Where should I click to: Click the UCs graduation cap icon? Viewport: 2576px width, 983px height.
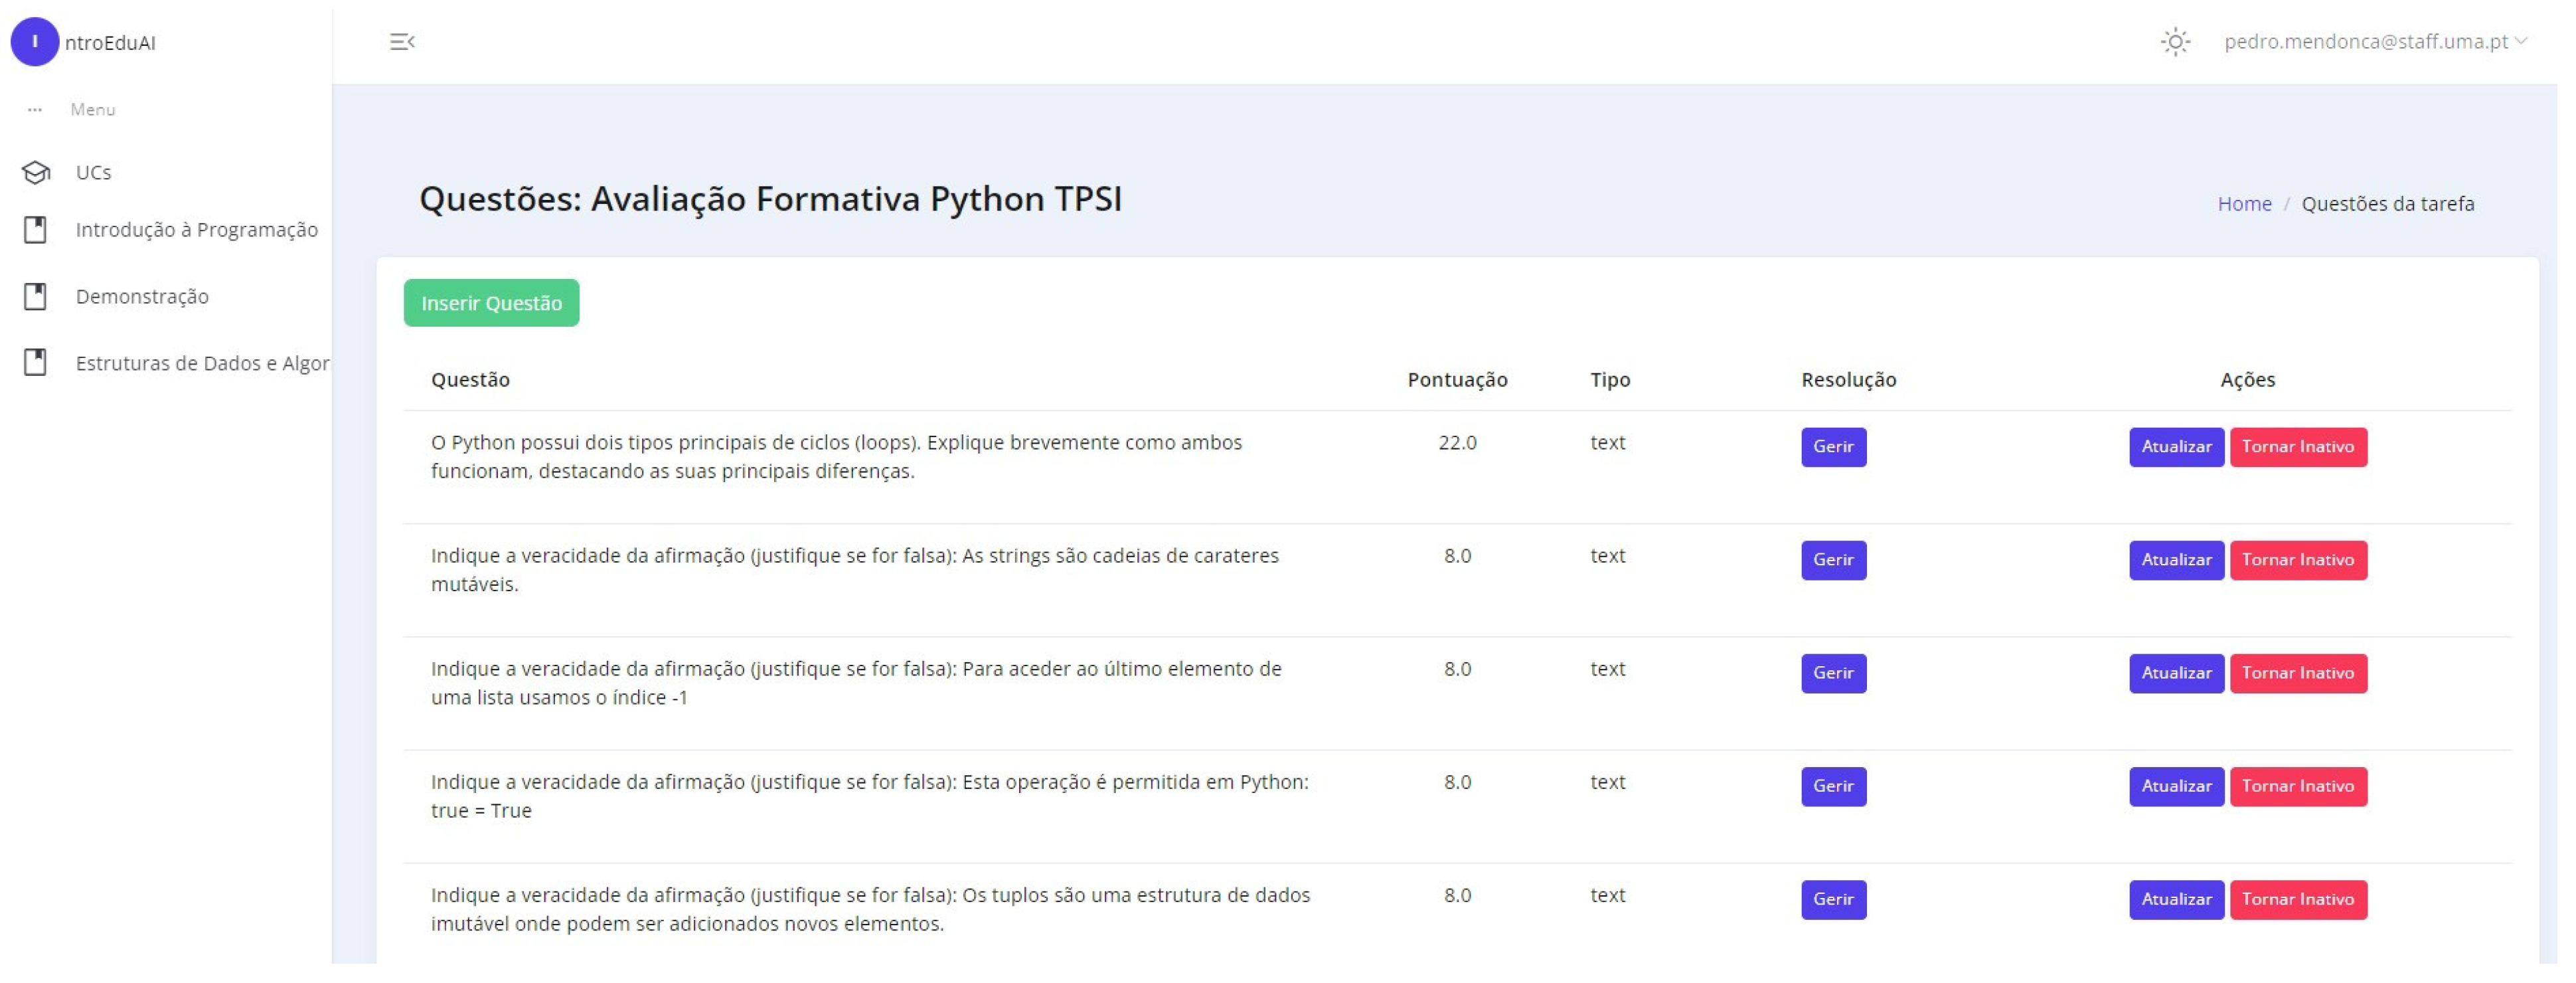pos(36,173)
